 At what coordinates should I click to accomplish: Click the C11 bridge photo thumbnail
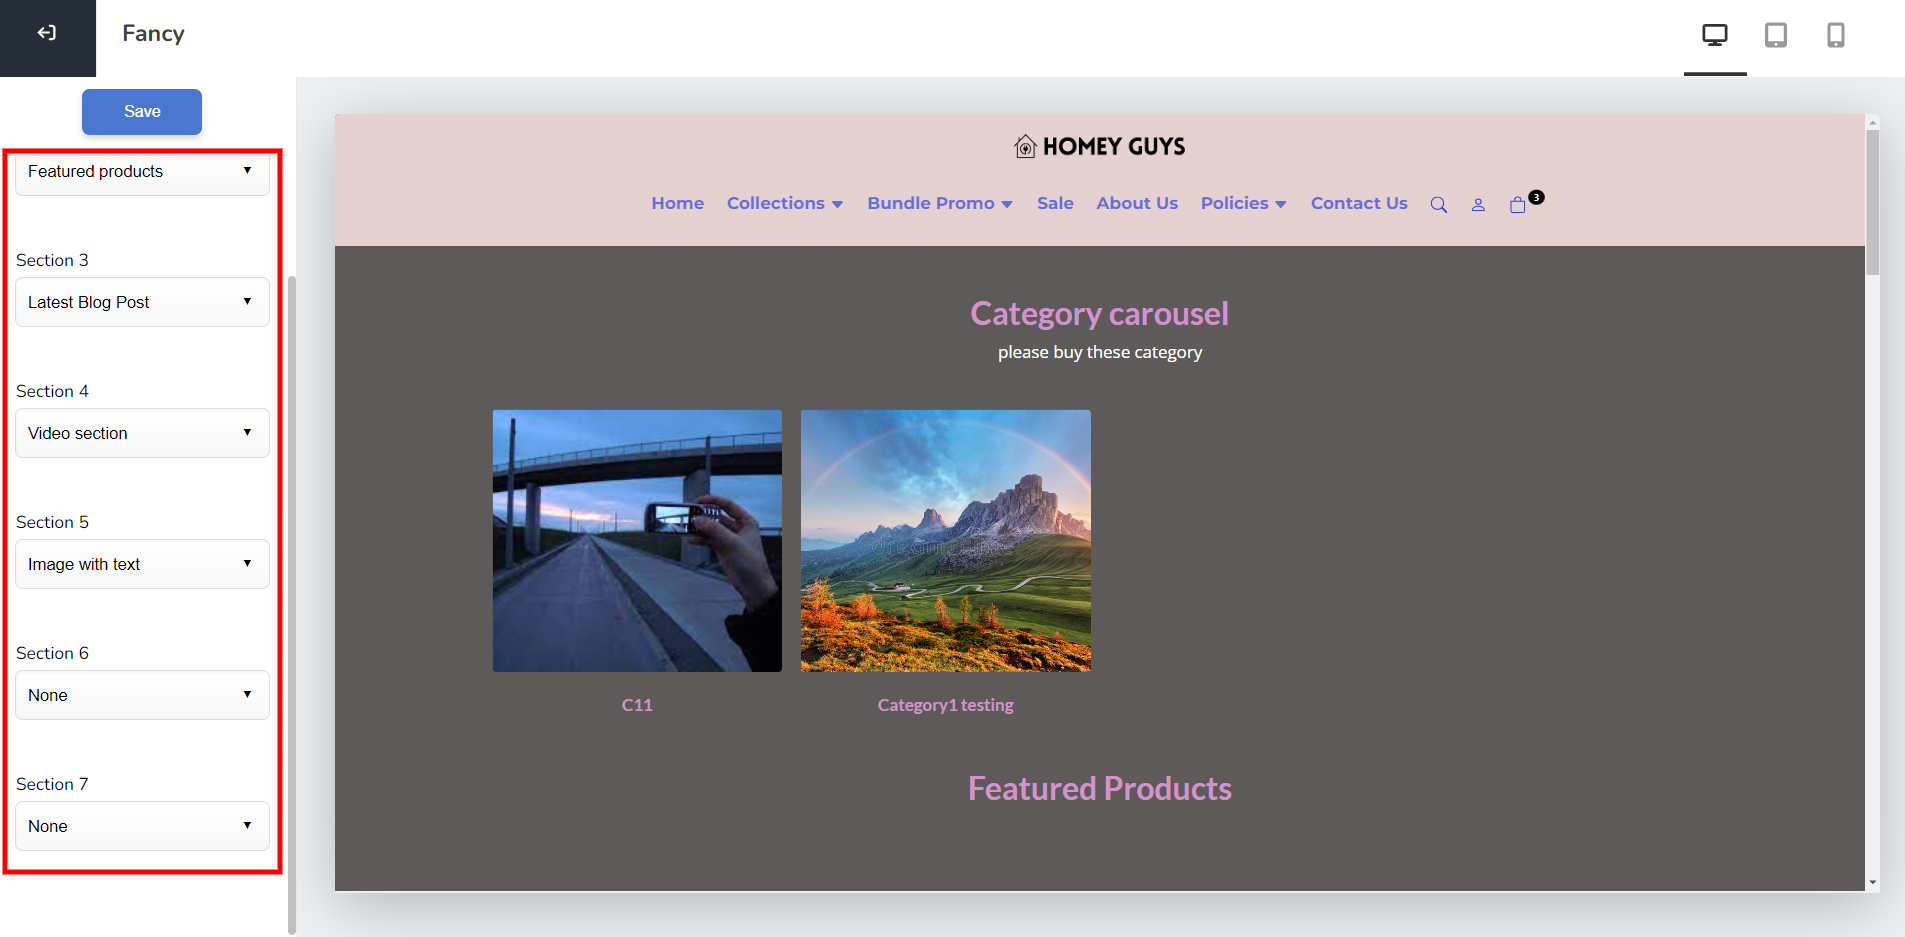(x=637, y=541)
